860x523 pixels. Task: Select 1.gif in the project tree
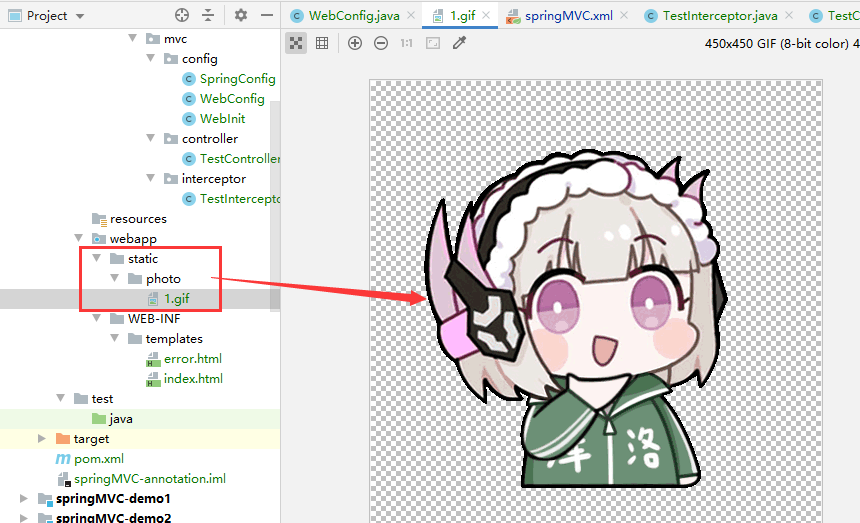coord(177,299)
